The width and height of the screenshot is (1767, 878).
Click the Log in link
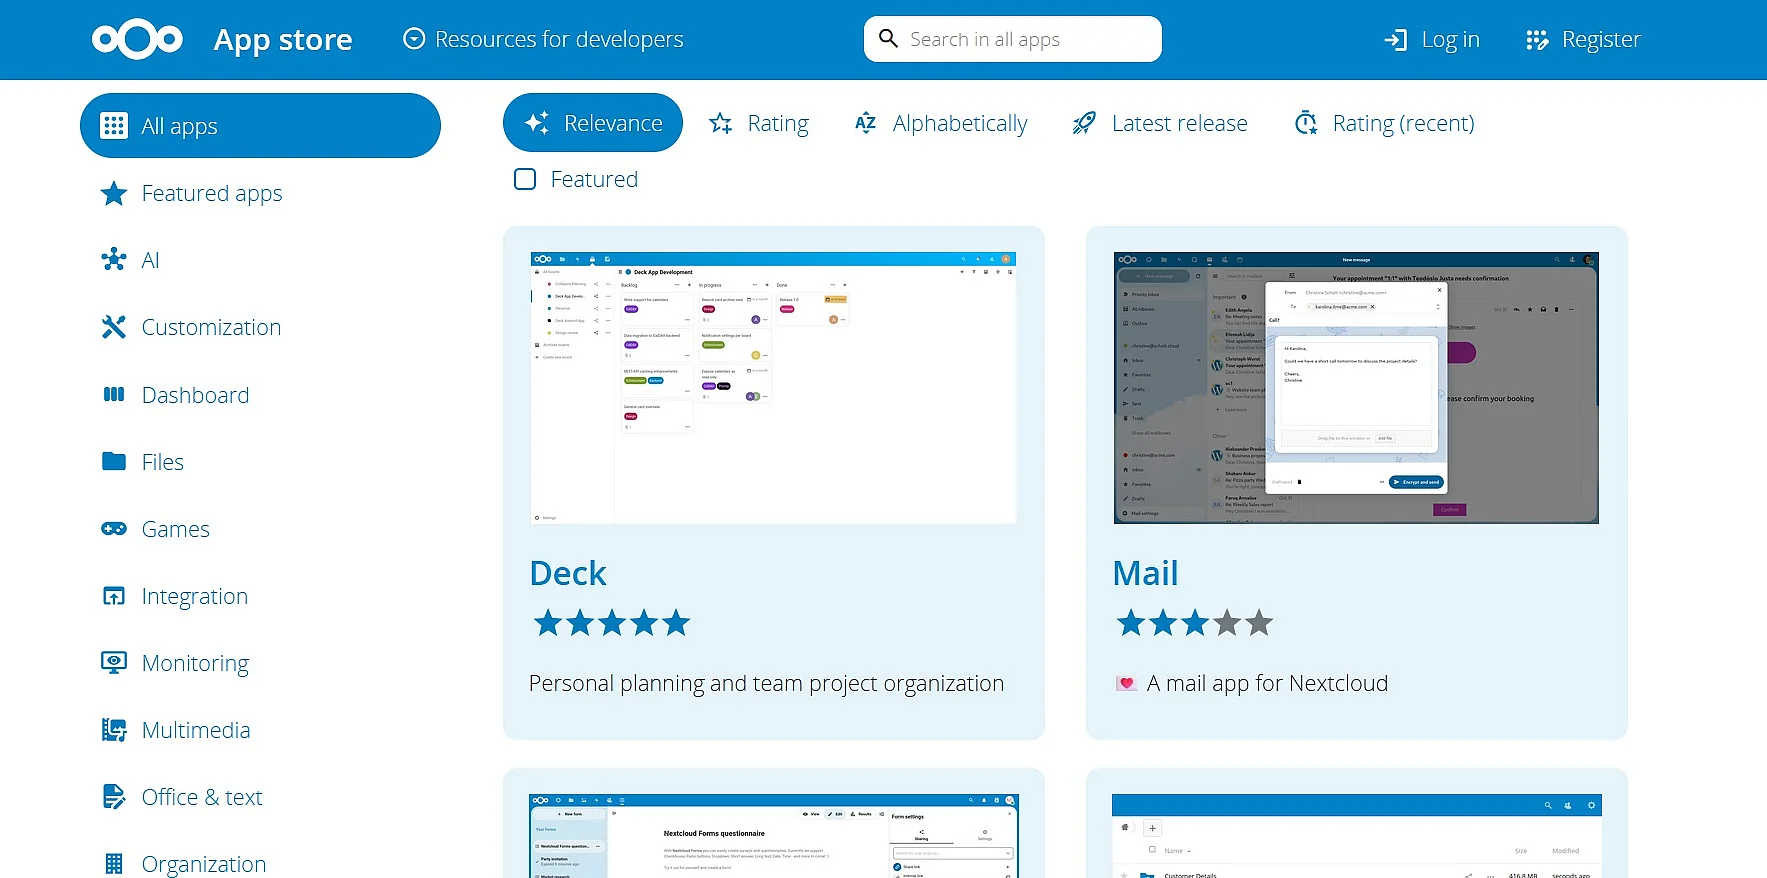[x=1432, y=40]
